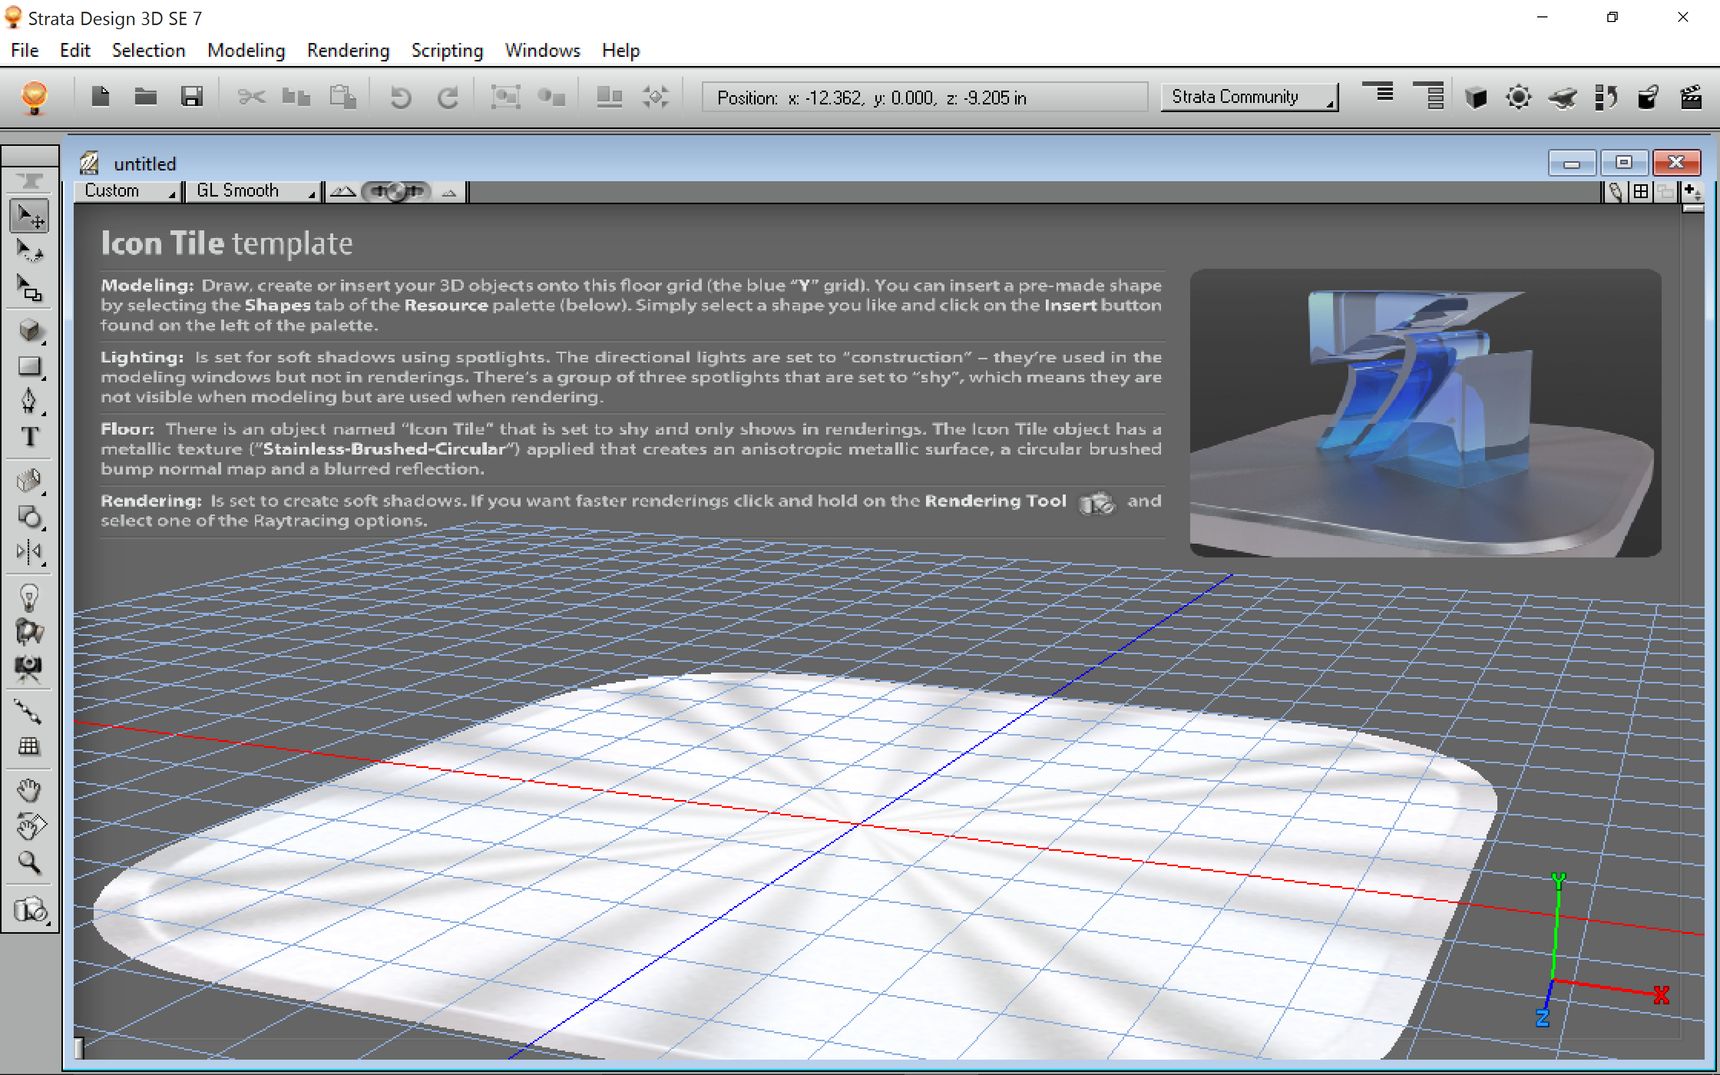Click the Copy toolbar icon
This screenshot has width=1720, height=1075.
[296, 97]
